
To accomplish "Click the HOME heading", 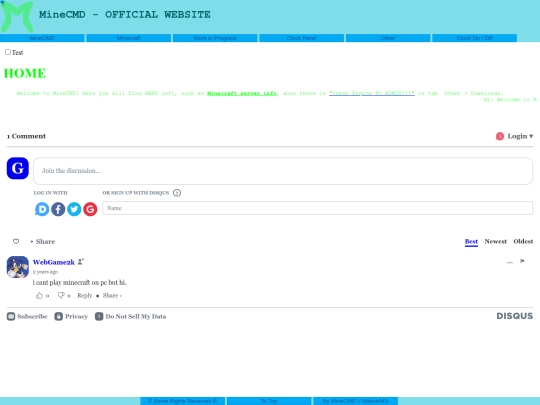I will pyautogui.click(x=25, y=73).
